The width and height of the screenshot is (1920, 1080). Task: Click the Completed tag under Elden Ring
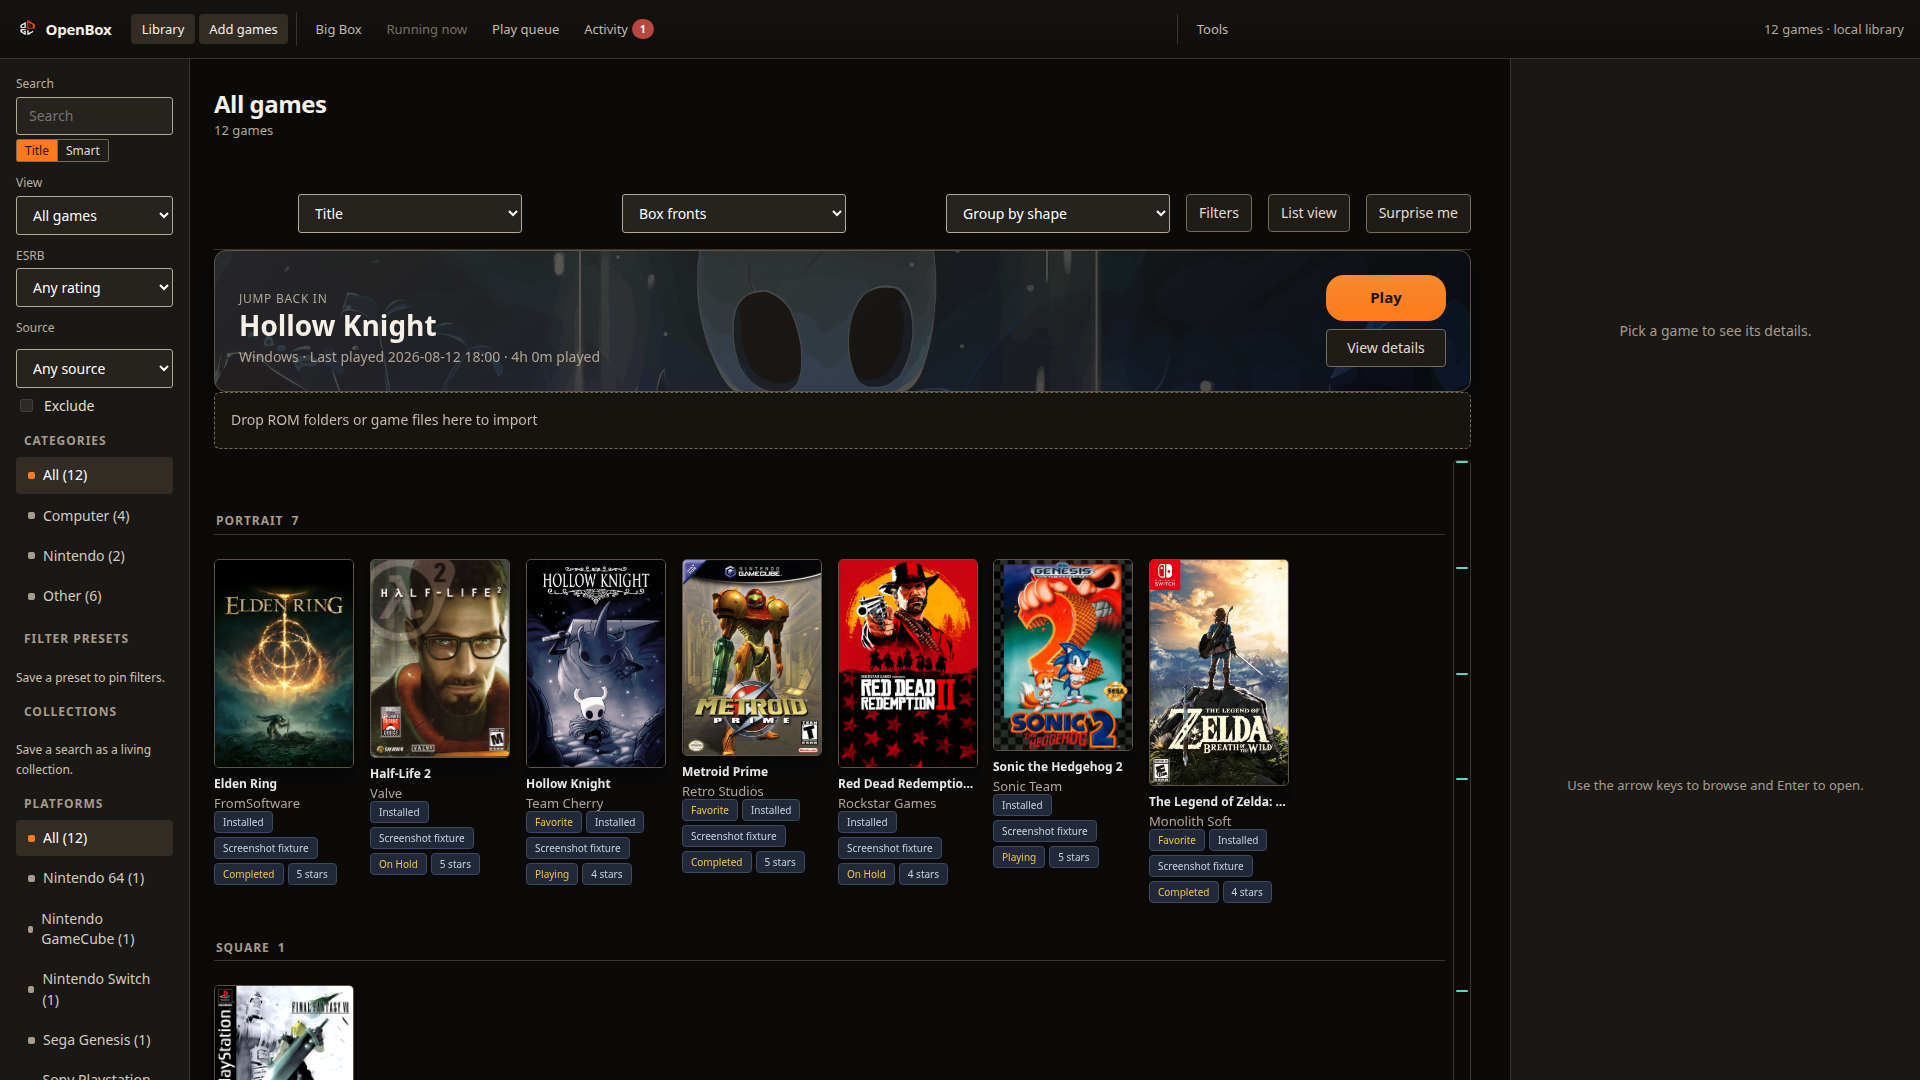point(248,875)
